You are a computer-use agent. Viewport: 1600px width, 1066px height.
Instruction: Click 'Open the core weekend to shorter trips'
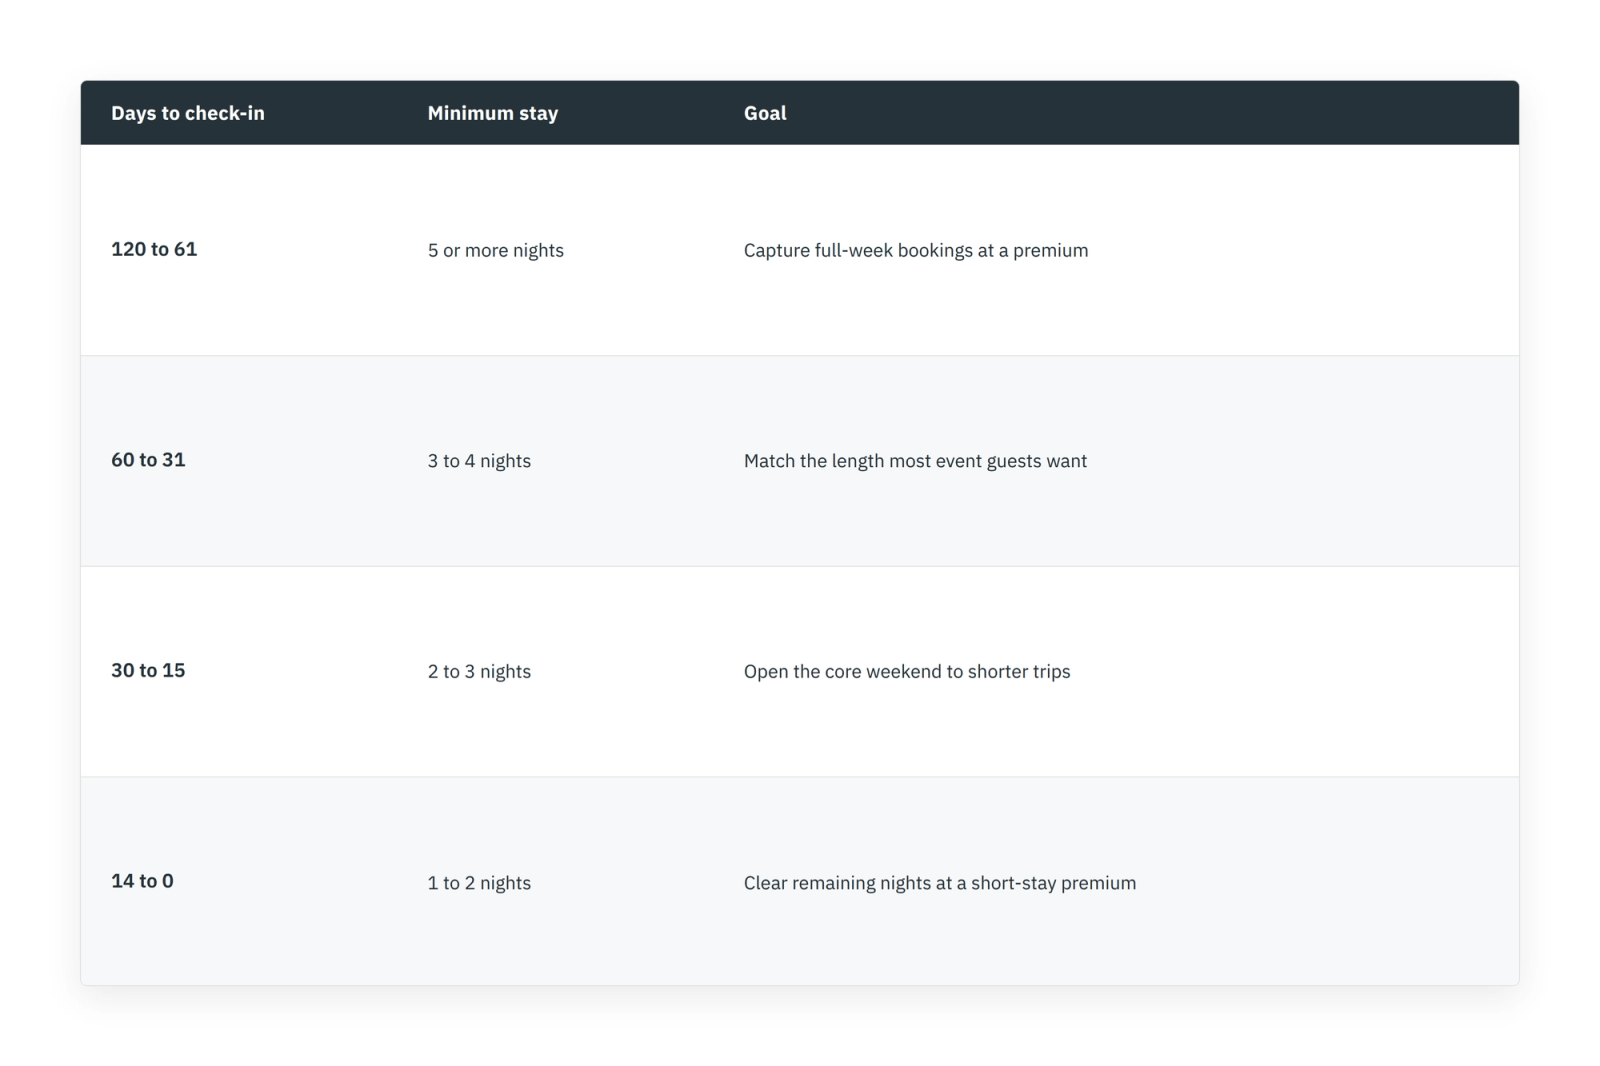907,671
